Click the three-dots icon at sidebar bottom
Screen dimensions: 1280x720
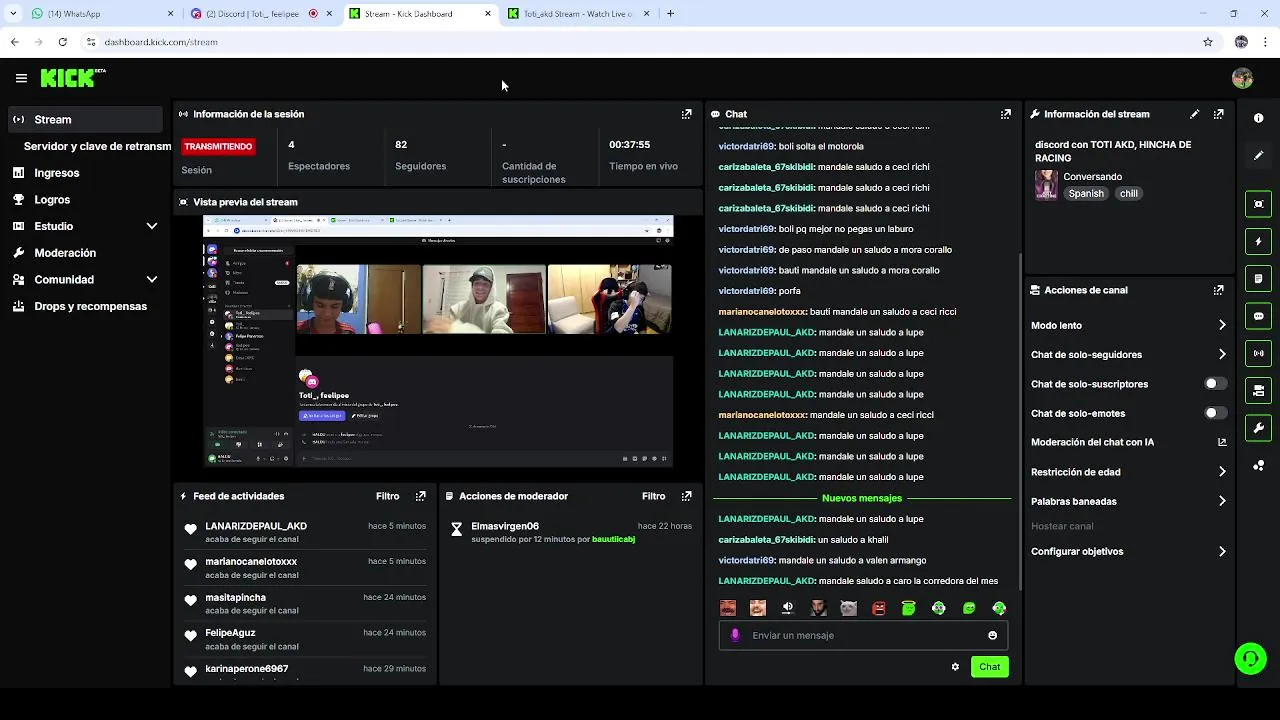point(1258,466)
